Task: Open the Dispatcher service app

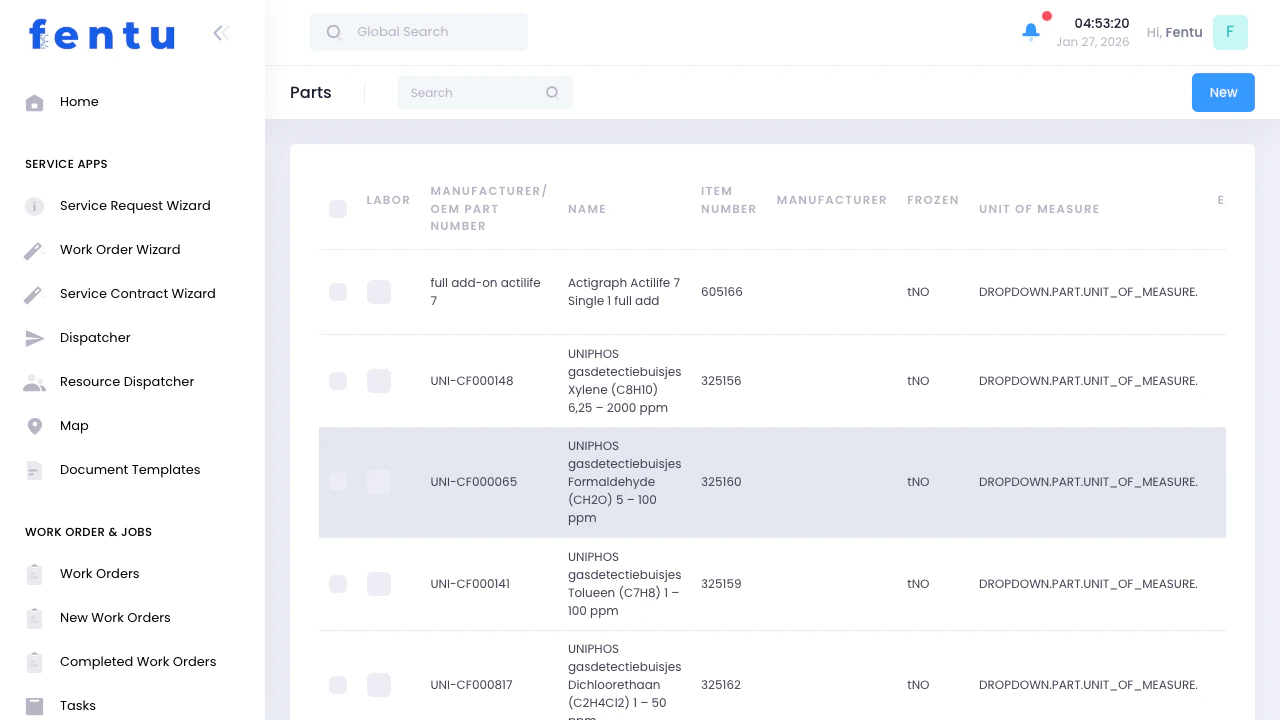Action: 95,337
